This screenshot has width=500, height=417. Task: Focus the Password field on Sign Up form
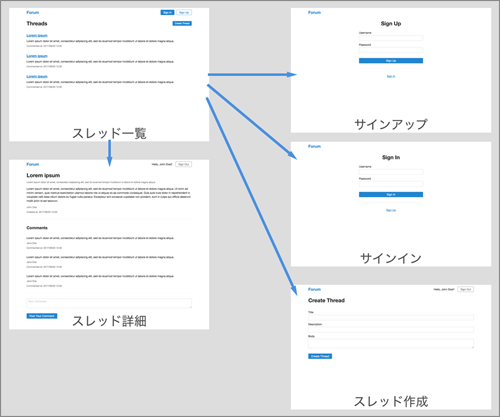point(391,50)
